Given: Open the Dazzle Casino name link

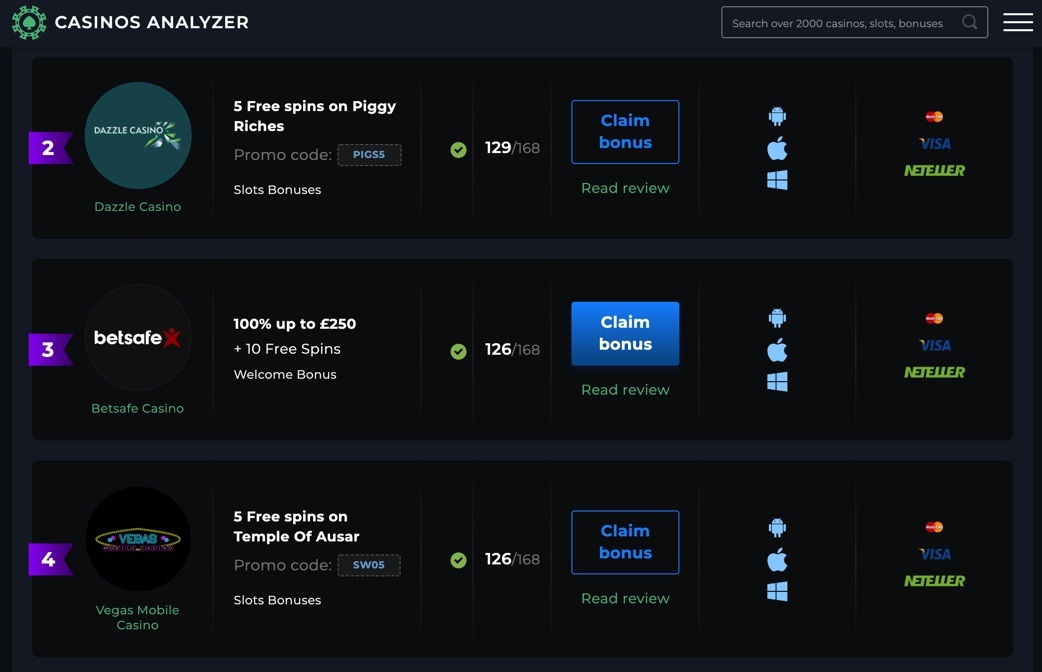Looking at the screenshot, I should pos(138,207).
